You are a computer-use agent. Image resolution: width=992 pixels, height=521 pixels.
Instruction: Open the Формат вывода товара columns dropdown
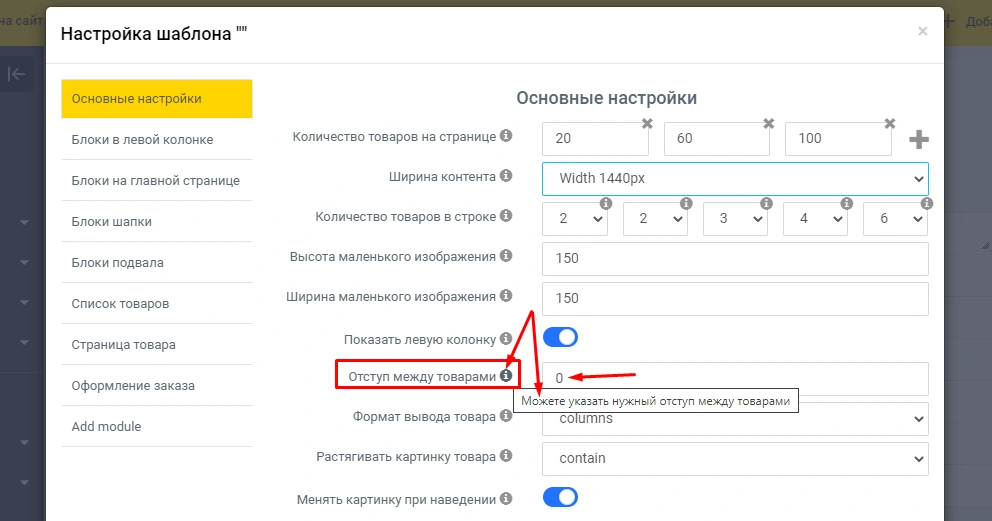tap(735, 419)
